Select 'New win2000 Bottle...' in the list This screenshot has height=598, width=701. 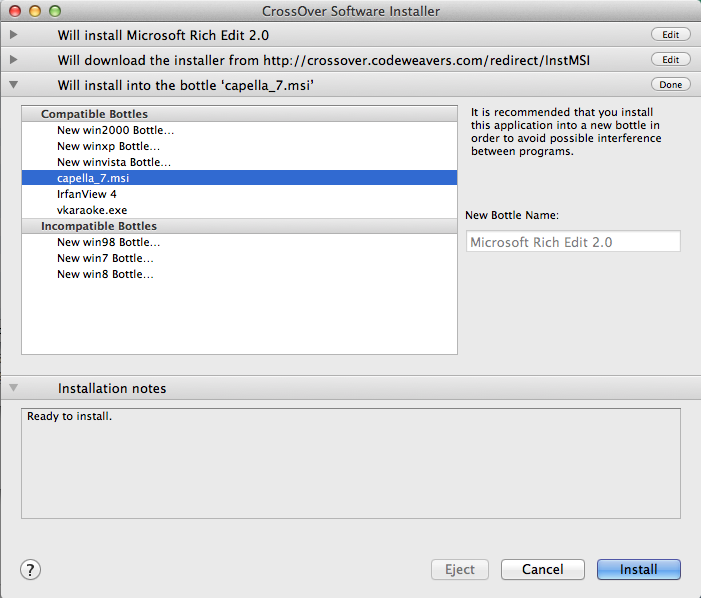coord(239,130)
